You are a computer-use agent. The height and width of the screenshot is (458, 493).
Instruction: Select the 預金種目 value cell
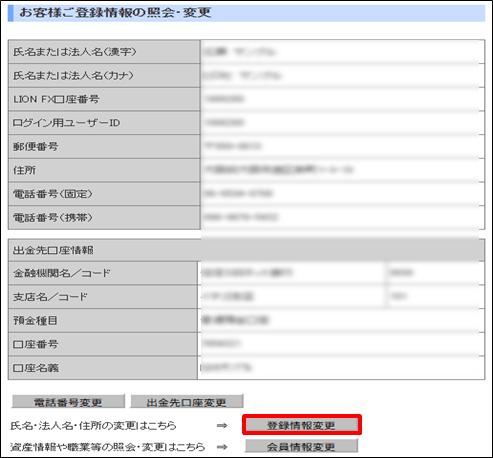pyautogui.click(x=341, y=320)
